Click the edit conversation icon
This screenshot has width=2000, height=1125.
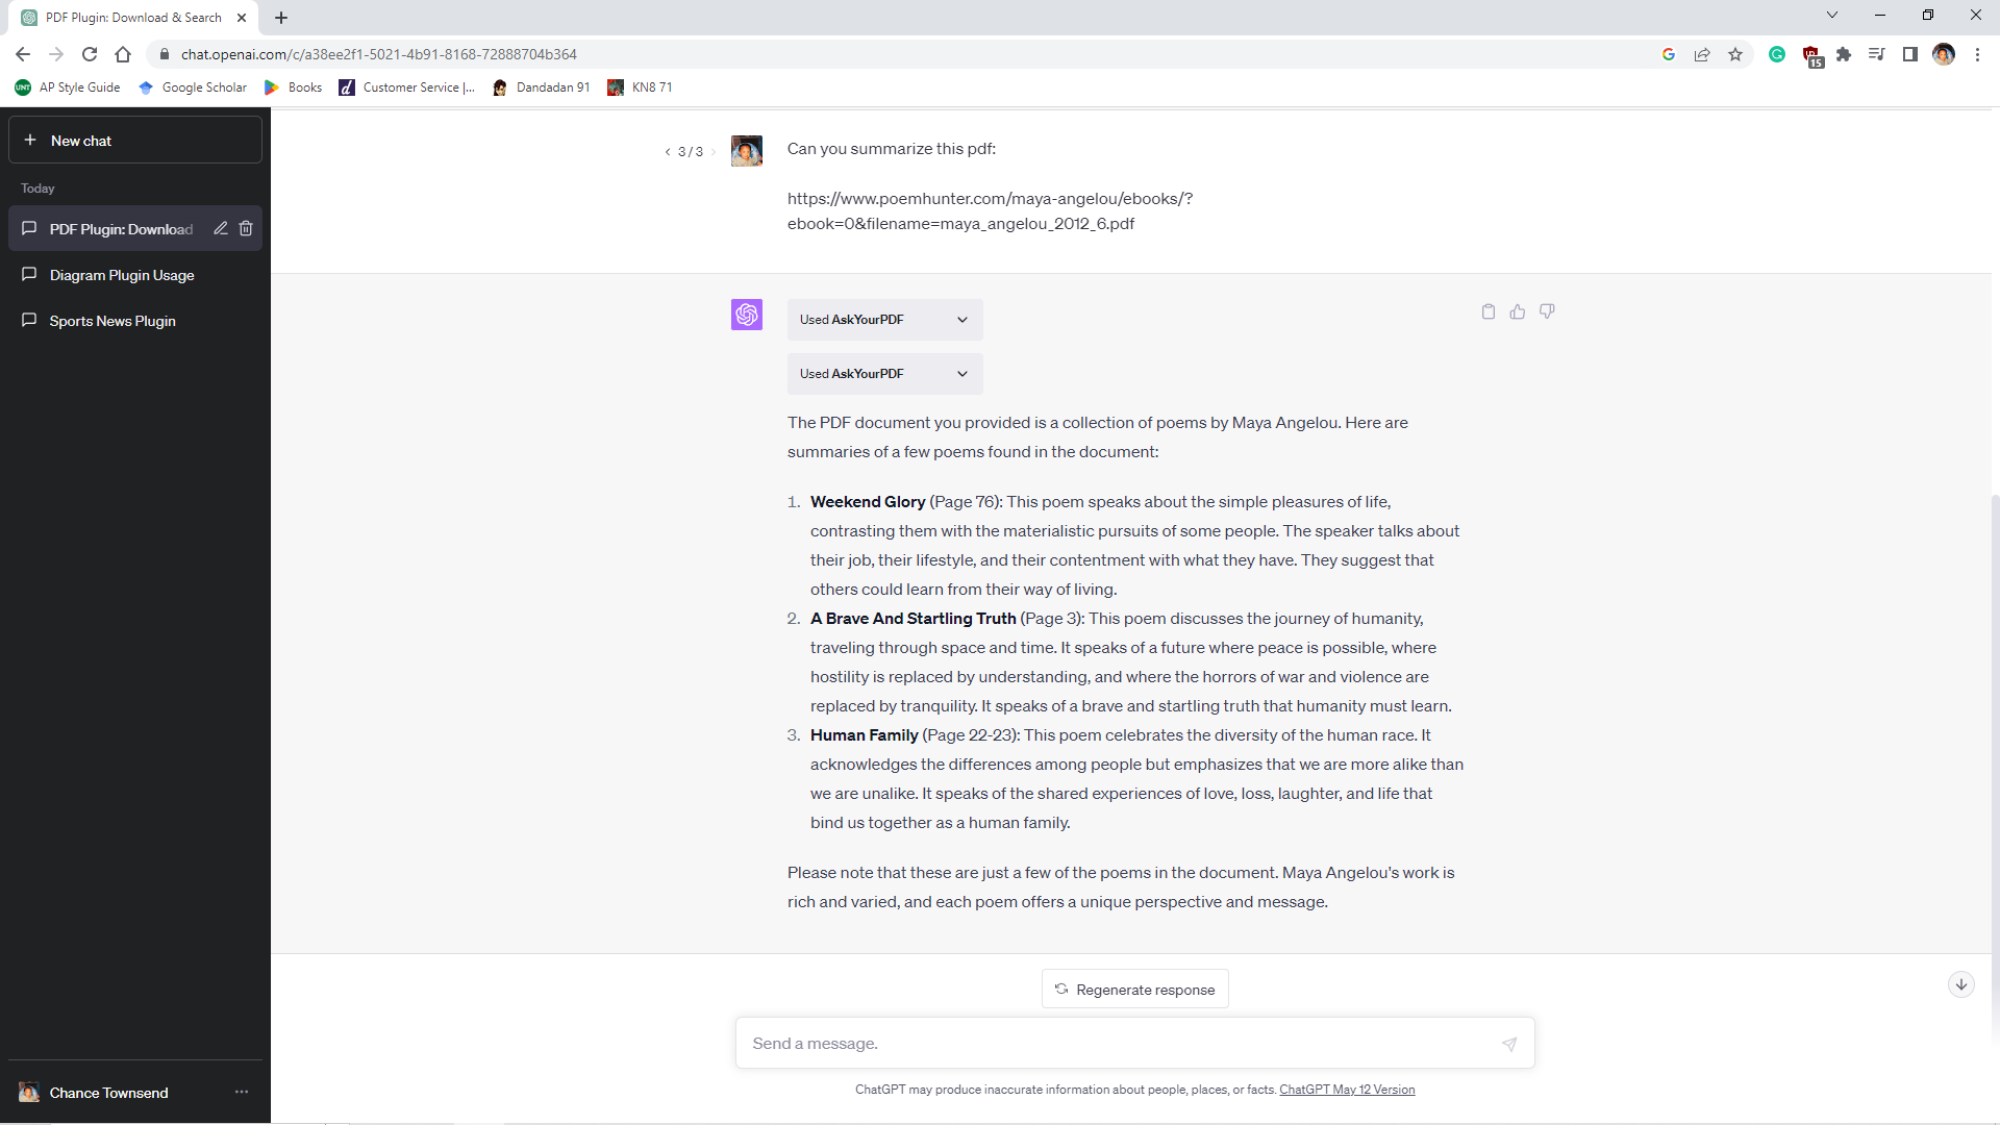click(220, 229)
